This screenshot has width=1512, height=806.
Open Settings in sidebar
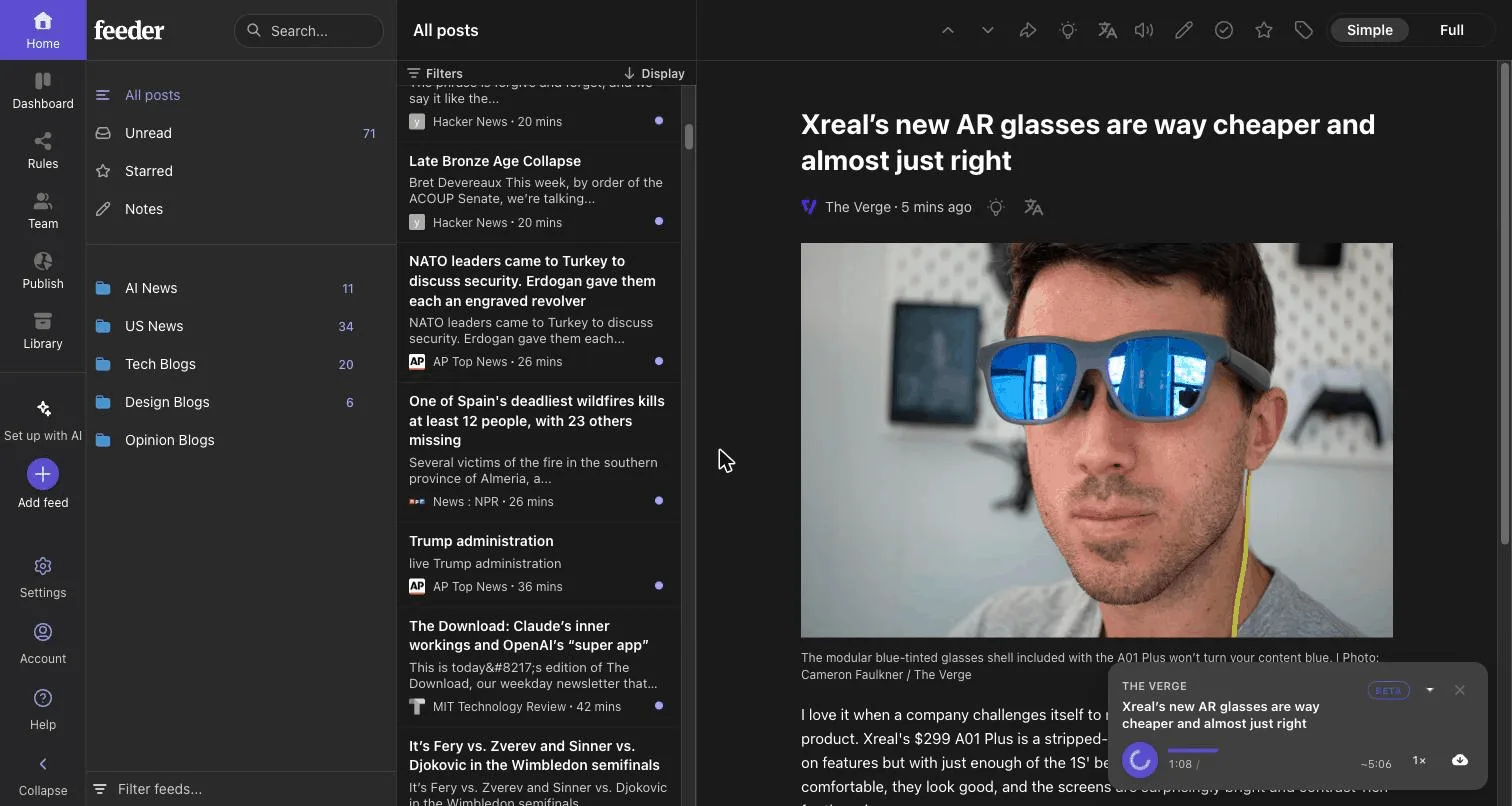(x=43, y=578)
